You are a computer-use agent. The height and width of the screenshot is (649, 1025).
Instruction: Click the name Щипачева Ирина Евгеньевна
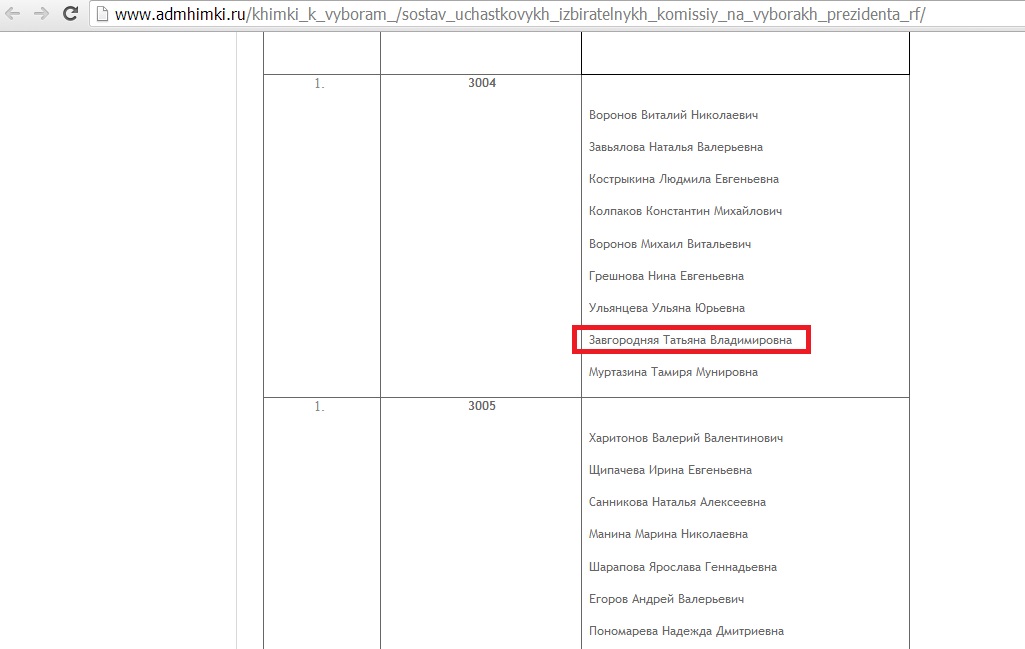coord(670,470)
